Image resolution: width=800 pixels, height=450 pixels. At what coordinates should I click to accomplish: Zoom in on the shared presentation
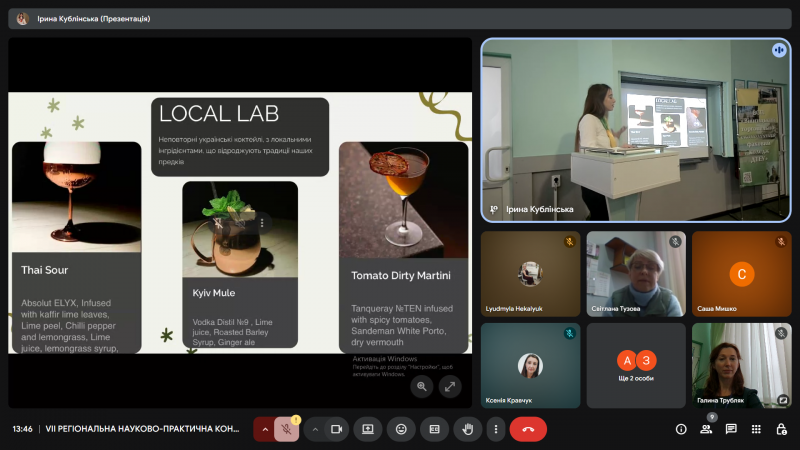tap(422, 386)
